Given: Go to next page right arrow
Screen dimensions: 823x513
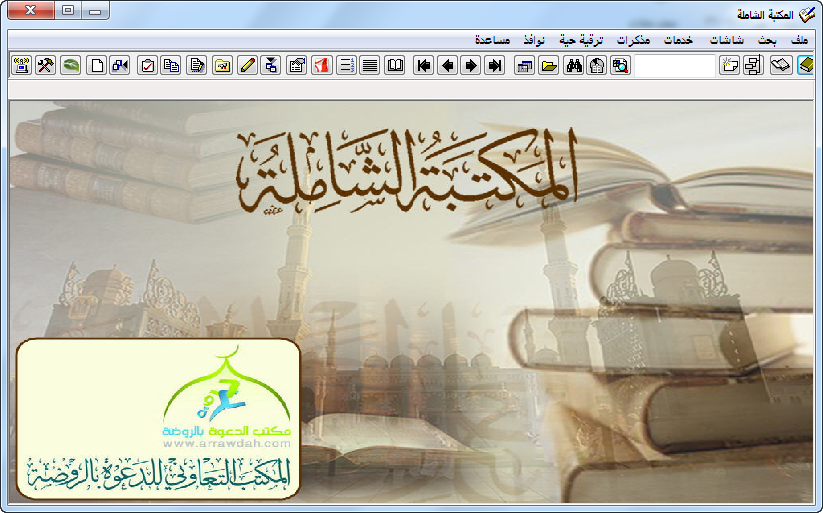Looking at the screenshot, I should 471,66.
